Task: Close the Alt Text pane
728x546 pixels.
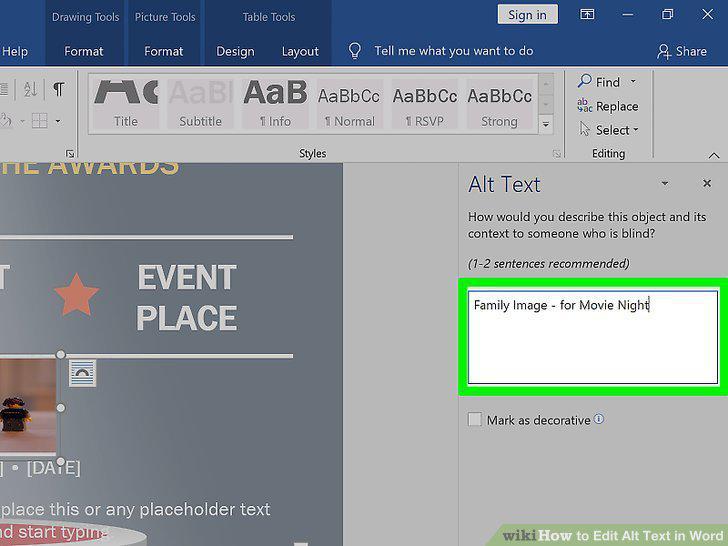Action: 707,183
